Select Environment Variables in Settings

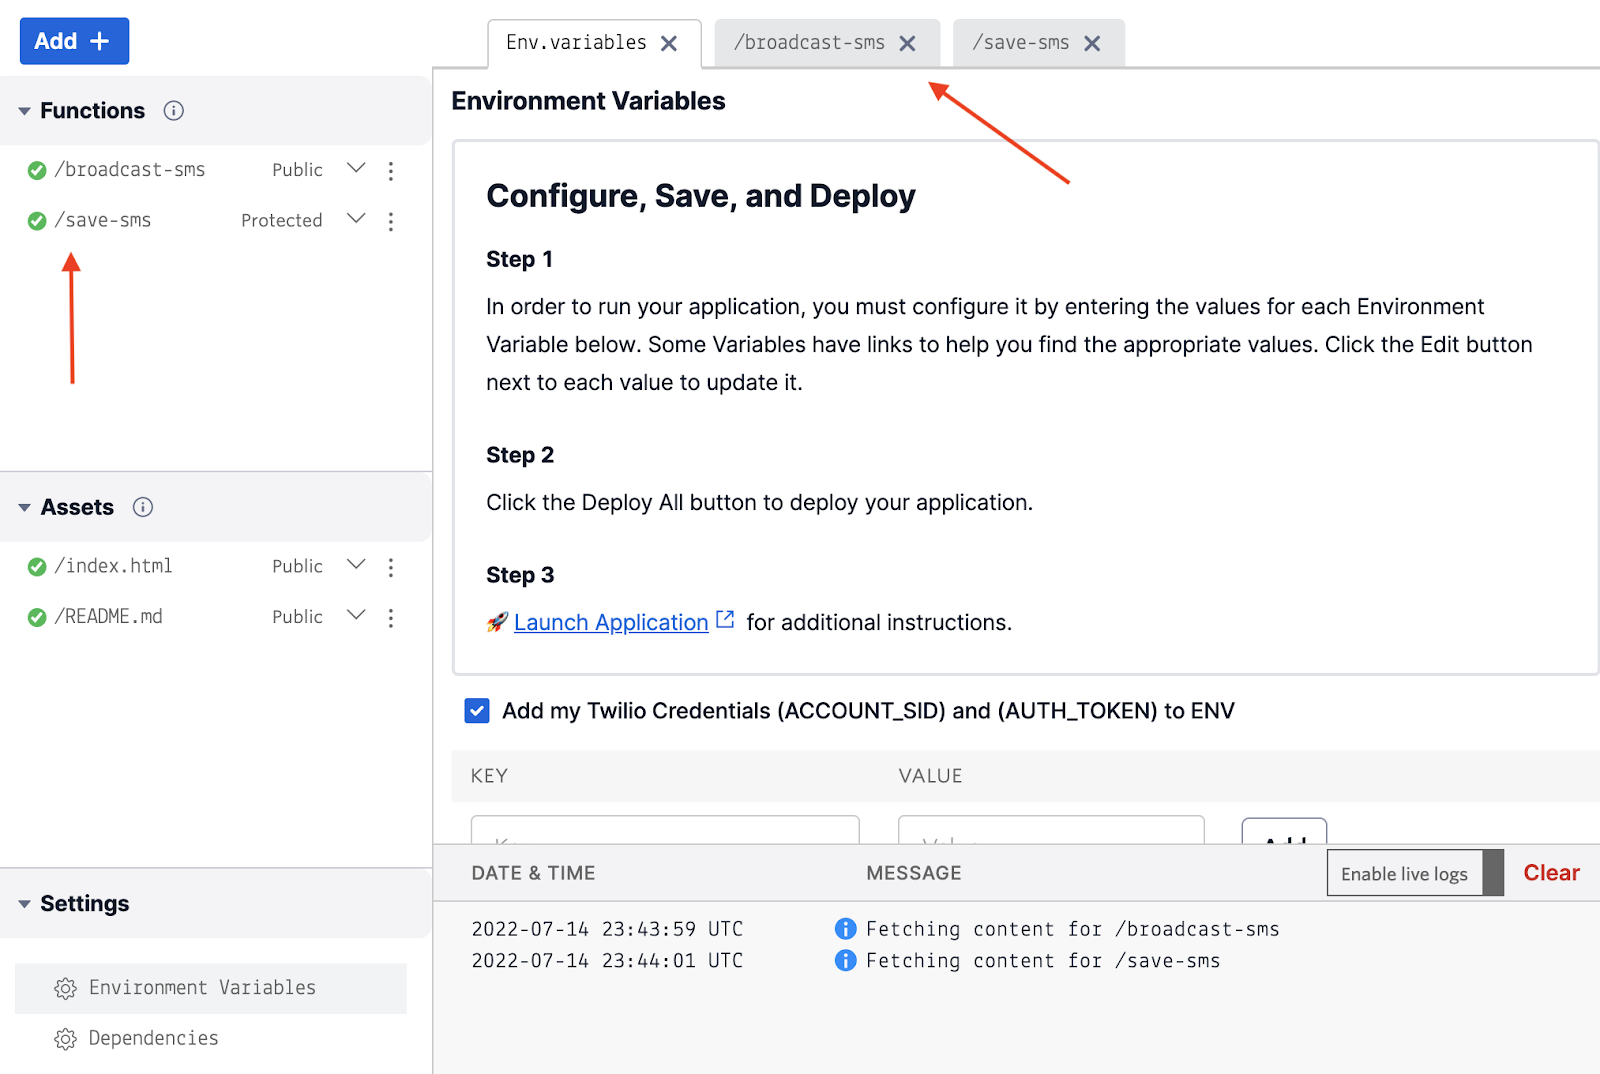pyautogui.click(x=211, y=988)
